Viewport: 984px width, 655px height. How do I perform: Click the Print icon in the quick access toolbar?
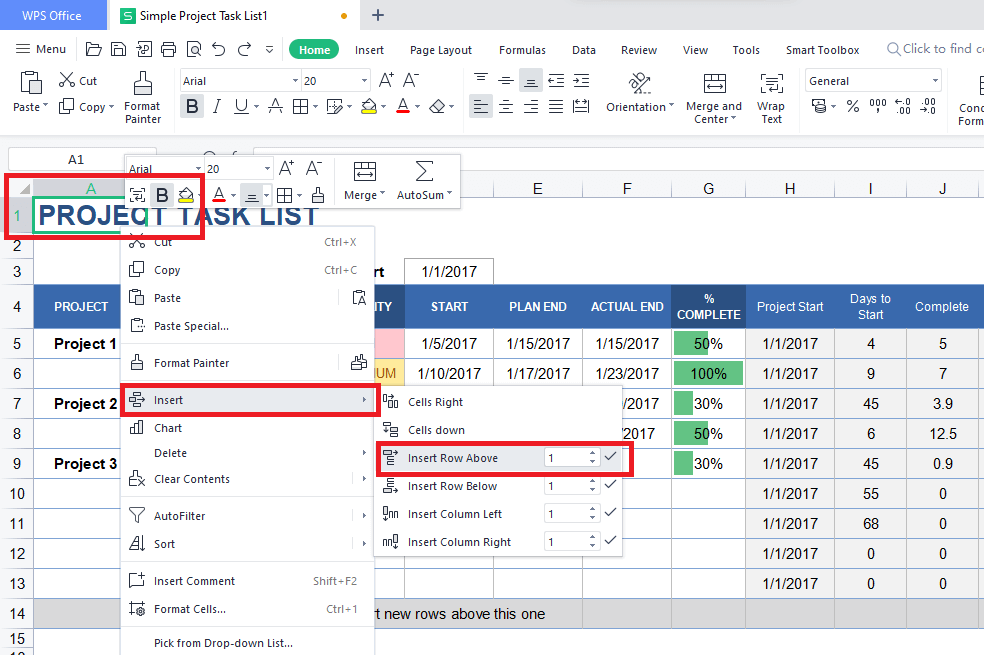click(x=168, y=49)
